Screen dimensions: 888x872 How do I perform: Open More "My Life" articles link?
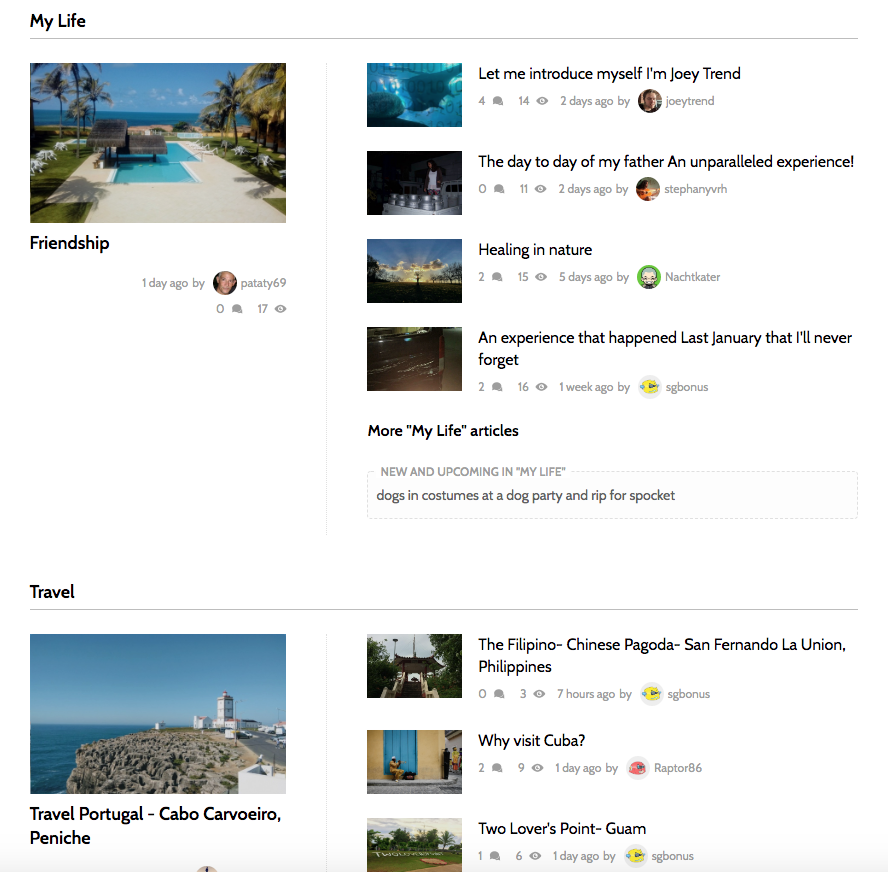(x=443, y=431)
